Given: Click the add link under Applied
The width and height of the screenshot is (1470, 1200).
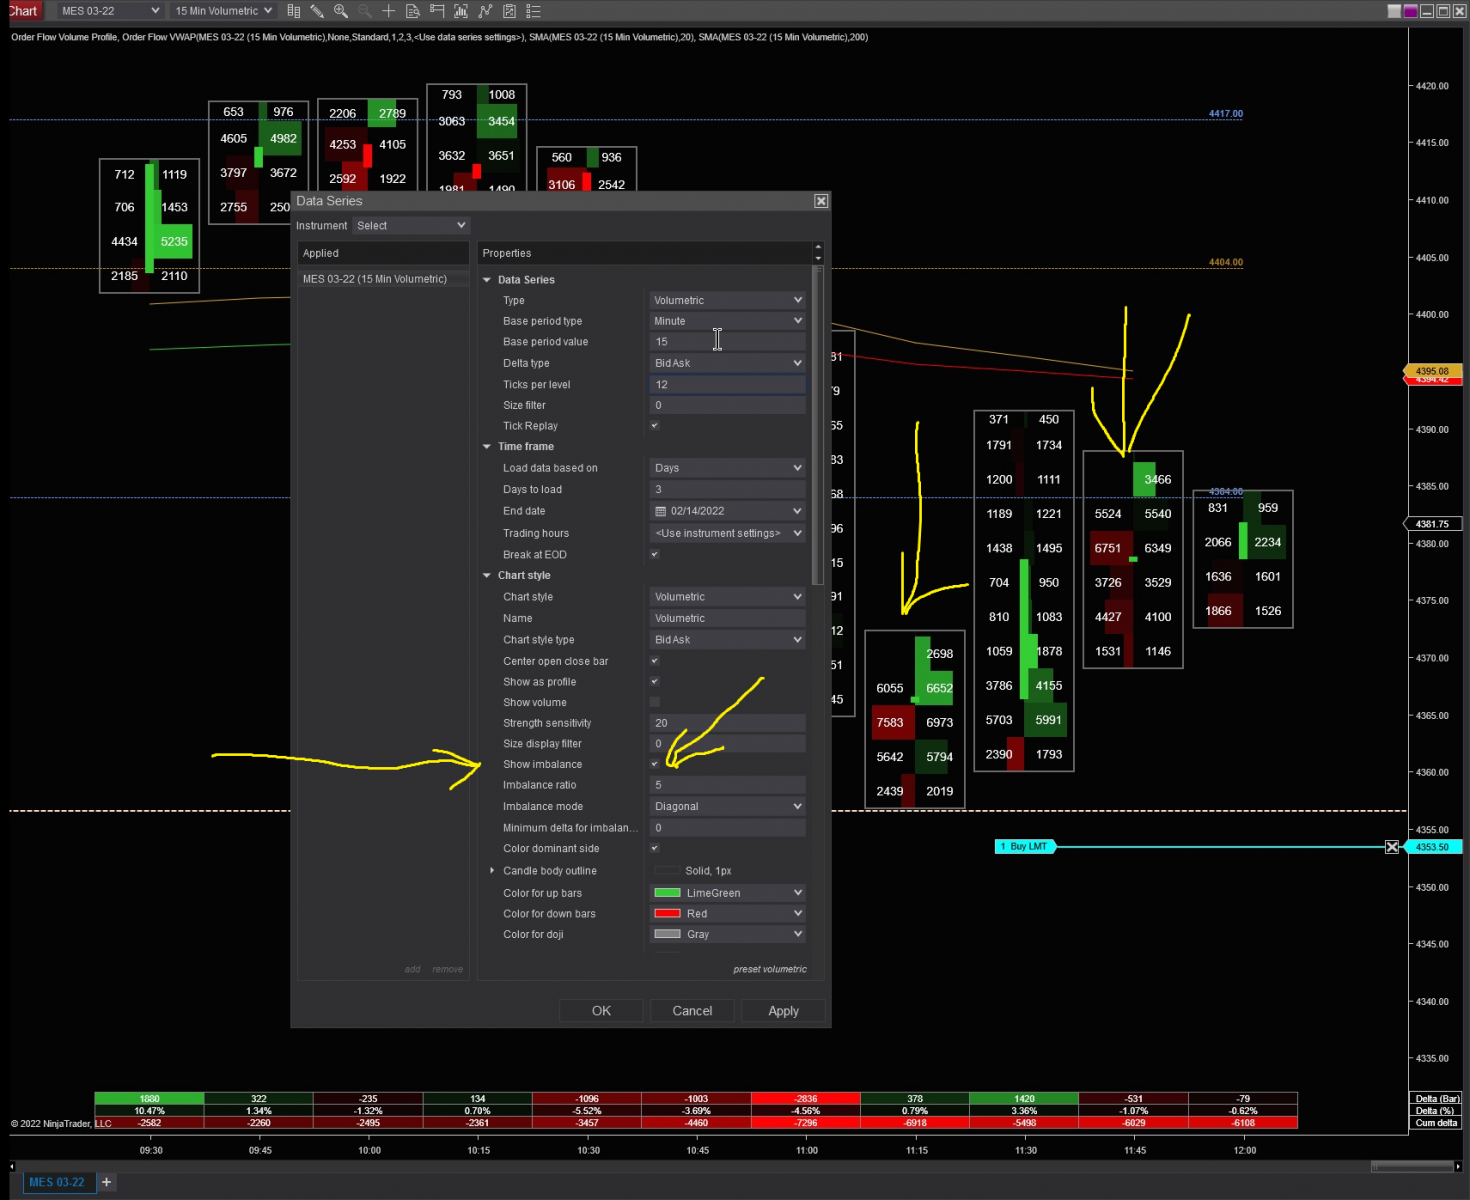Looking at the screenshot, I should click(412, 969).
